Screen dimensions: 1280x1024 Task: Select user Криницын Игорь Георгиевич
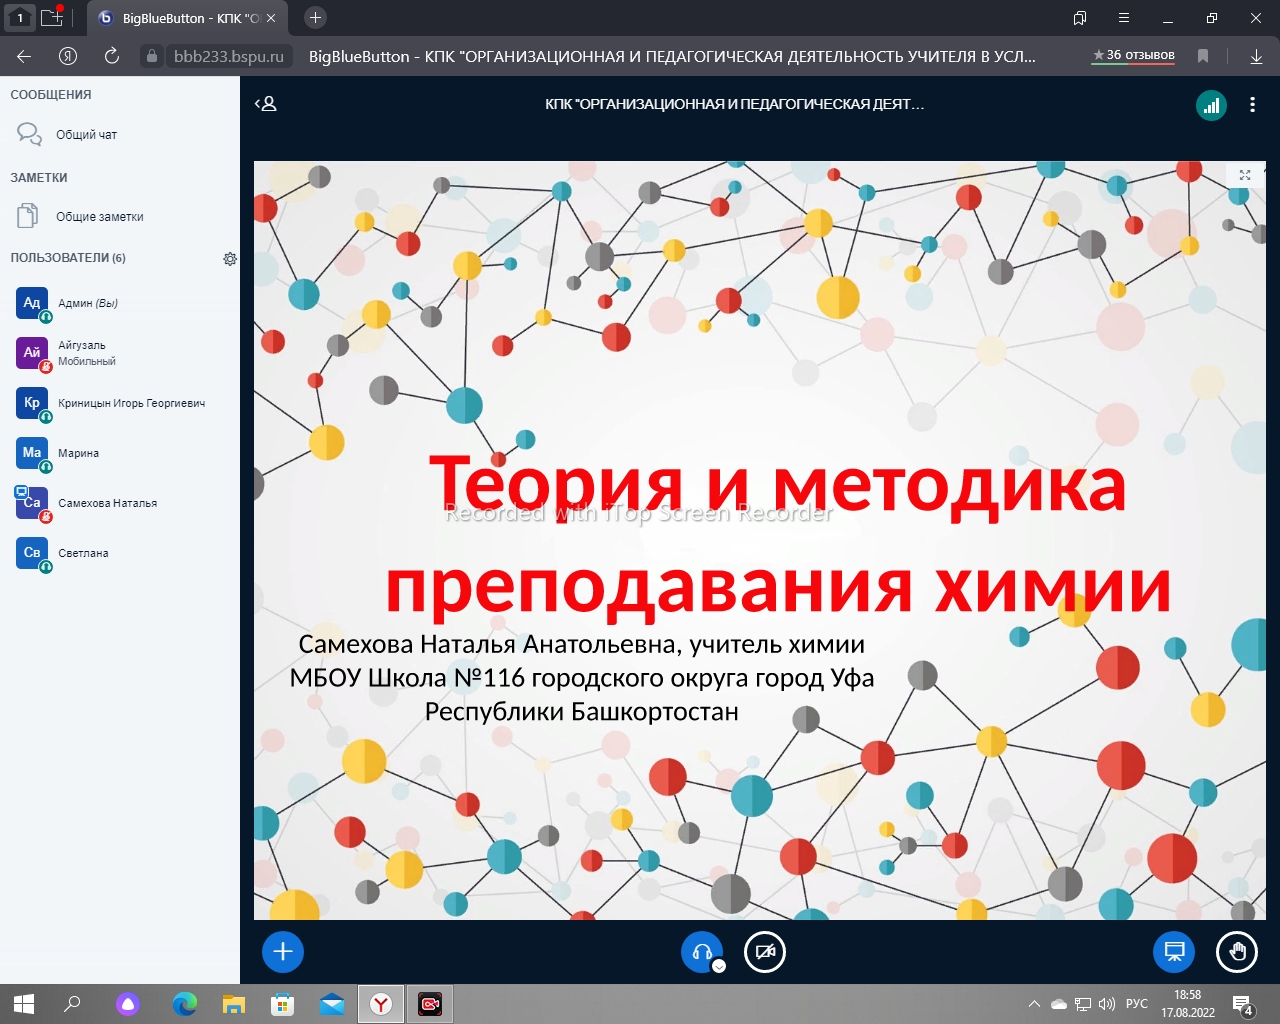click(x=131, y=404)
